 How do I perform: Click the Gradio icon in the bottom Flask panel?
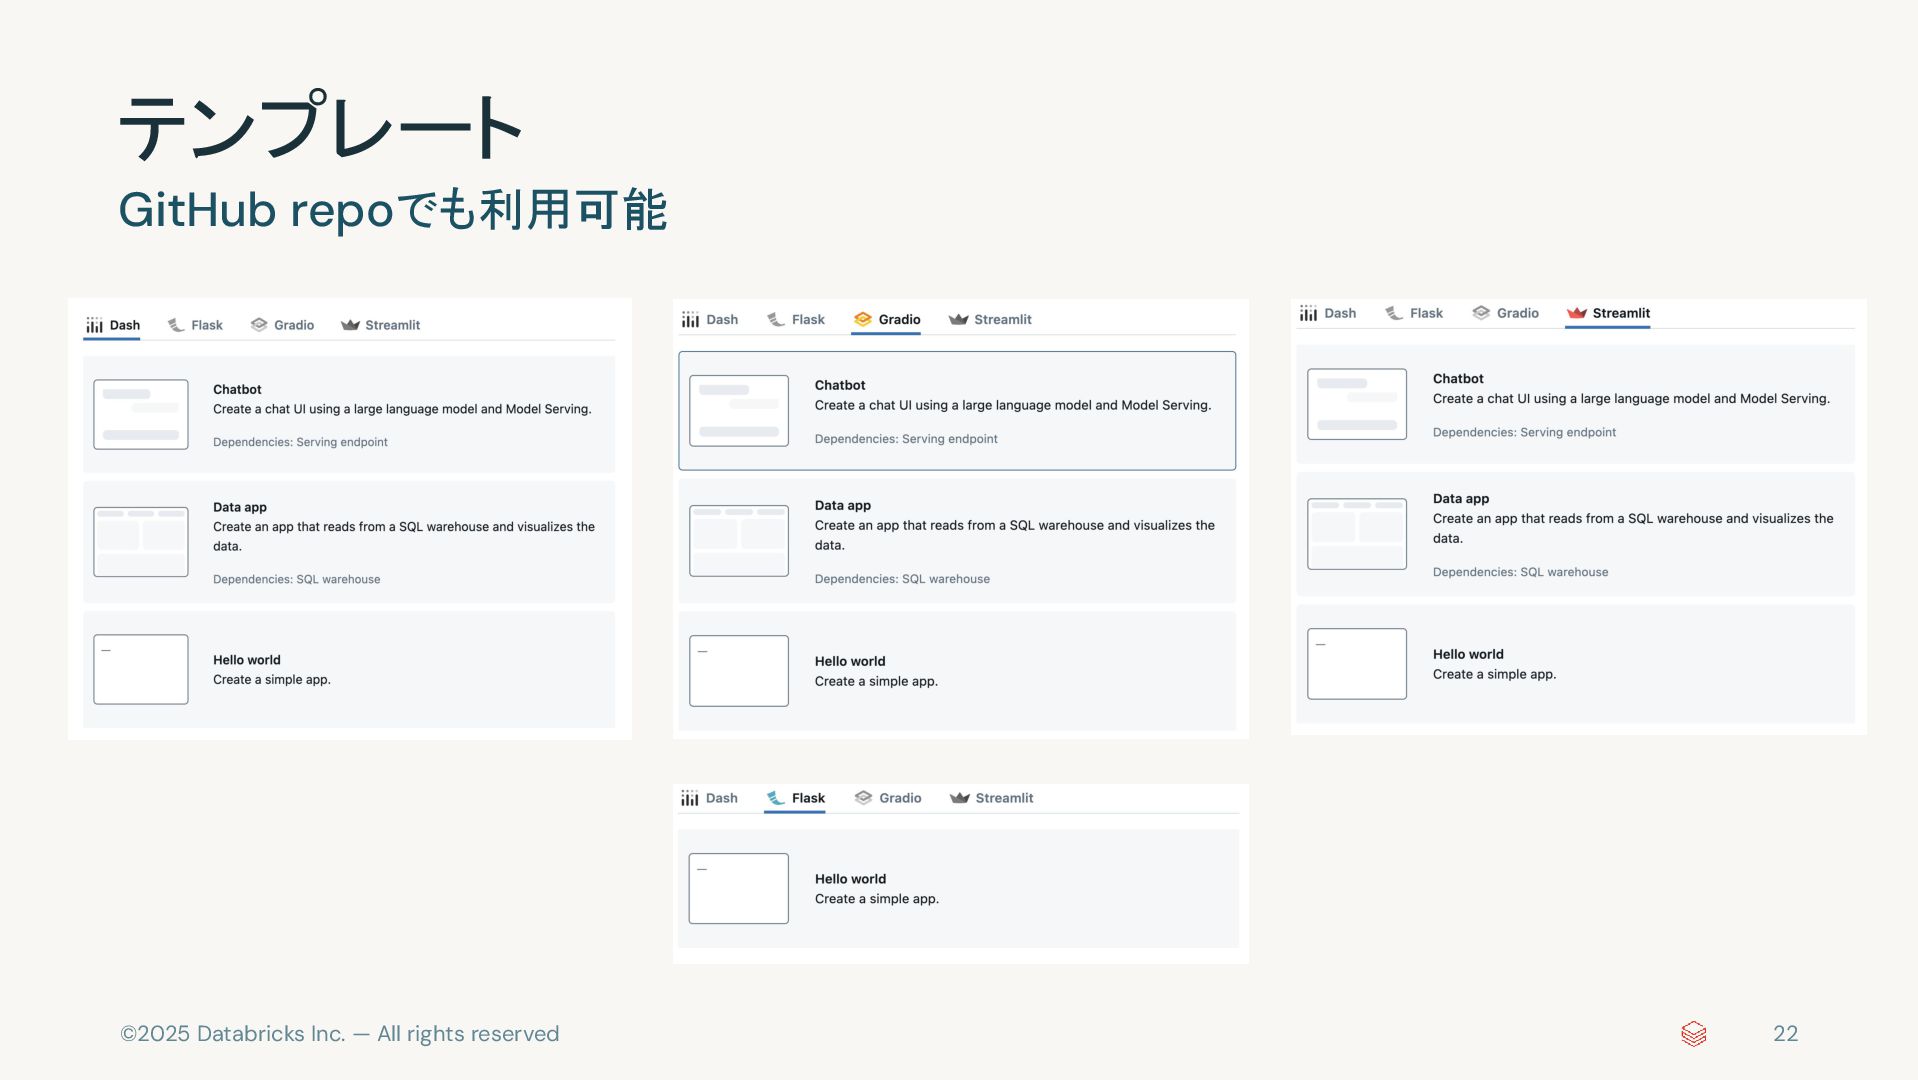864,798
